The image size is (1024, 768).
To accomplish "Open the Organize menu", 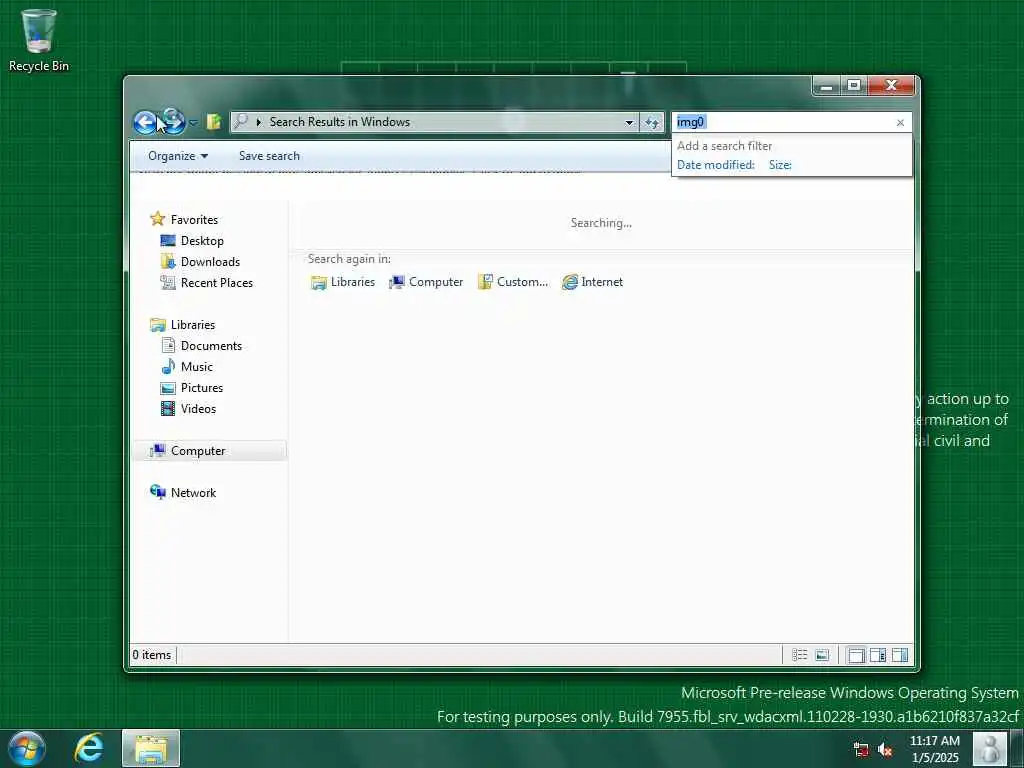I will [x=178, y=156].
